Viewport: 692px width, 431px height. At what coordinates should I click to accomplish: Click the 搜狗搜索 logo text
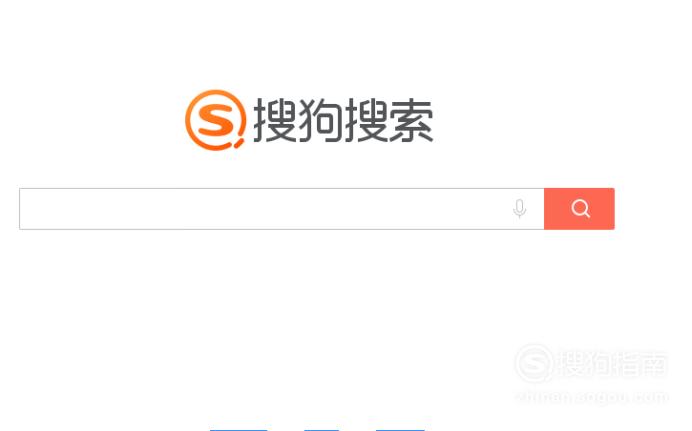pos(343,120)
